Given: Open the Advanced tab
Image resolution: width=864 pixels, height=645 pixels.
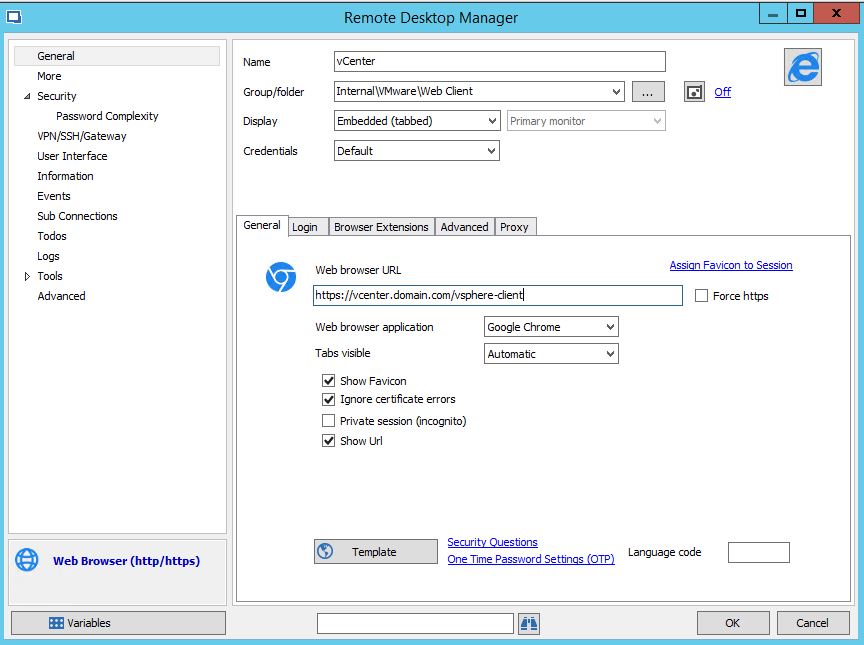Looking at the screenshot, I should pos(465,227).
